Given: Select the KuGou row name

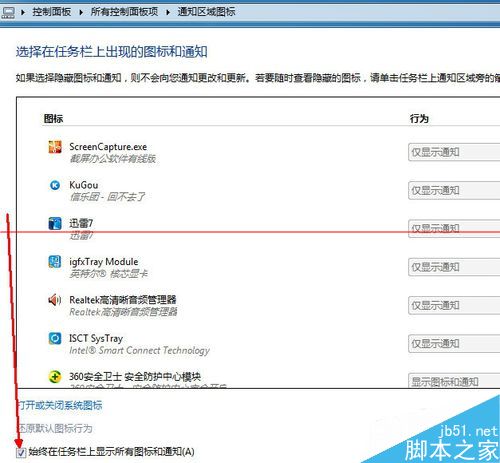Looking at the screenshot, I should [84, 185].
